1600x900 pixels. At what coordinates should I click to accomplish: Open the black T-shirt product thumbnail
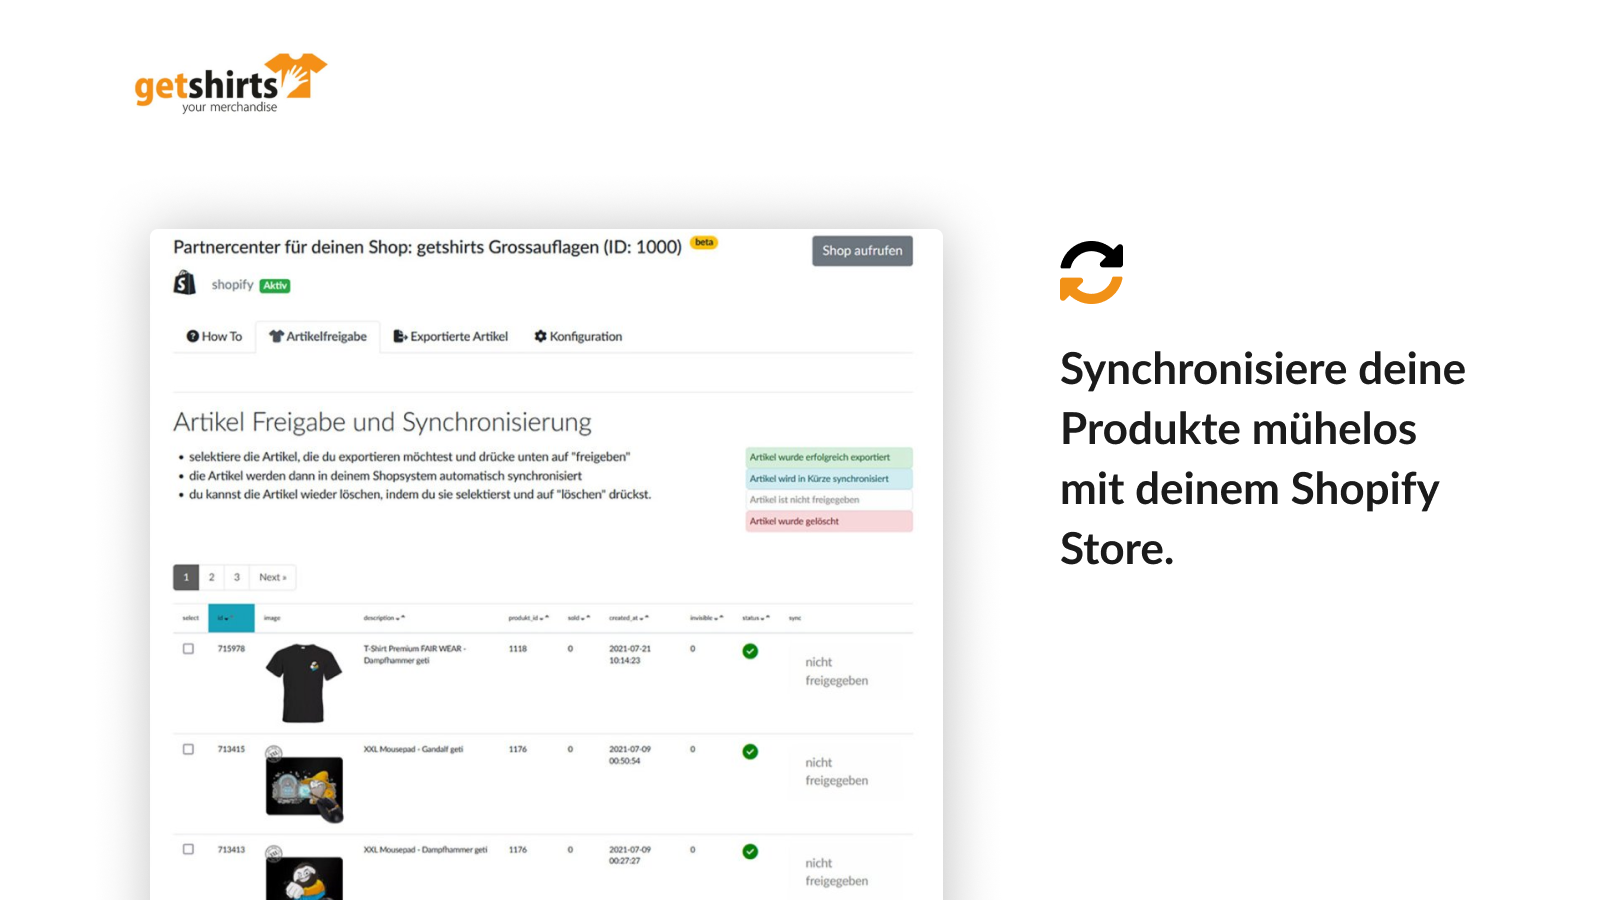[304, 683]
